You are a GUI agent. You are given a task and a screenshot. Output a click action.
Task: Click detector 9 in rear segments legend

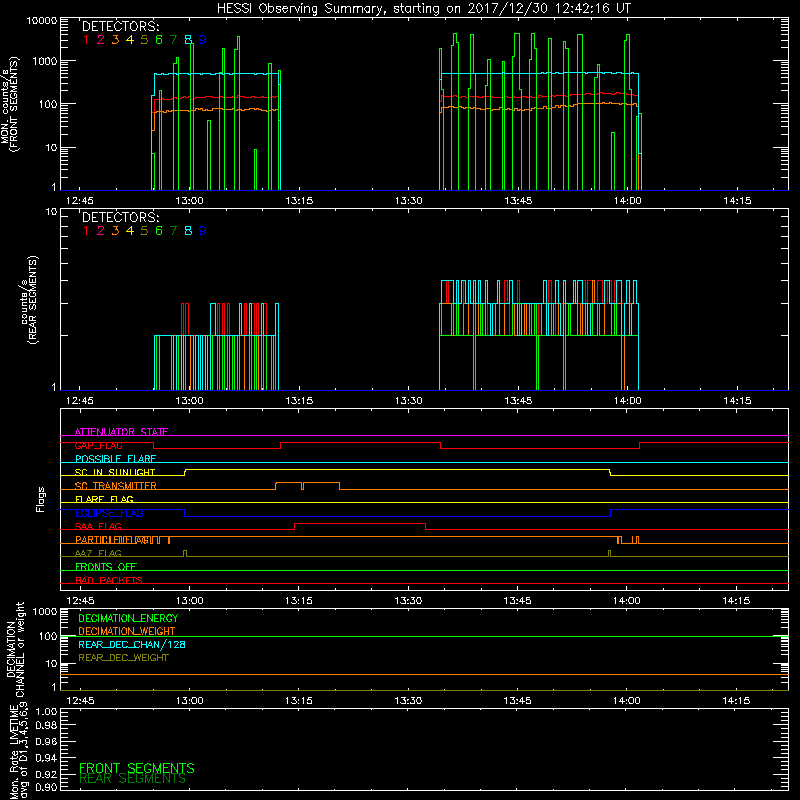coord(203,231)
